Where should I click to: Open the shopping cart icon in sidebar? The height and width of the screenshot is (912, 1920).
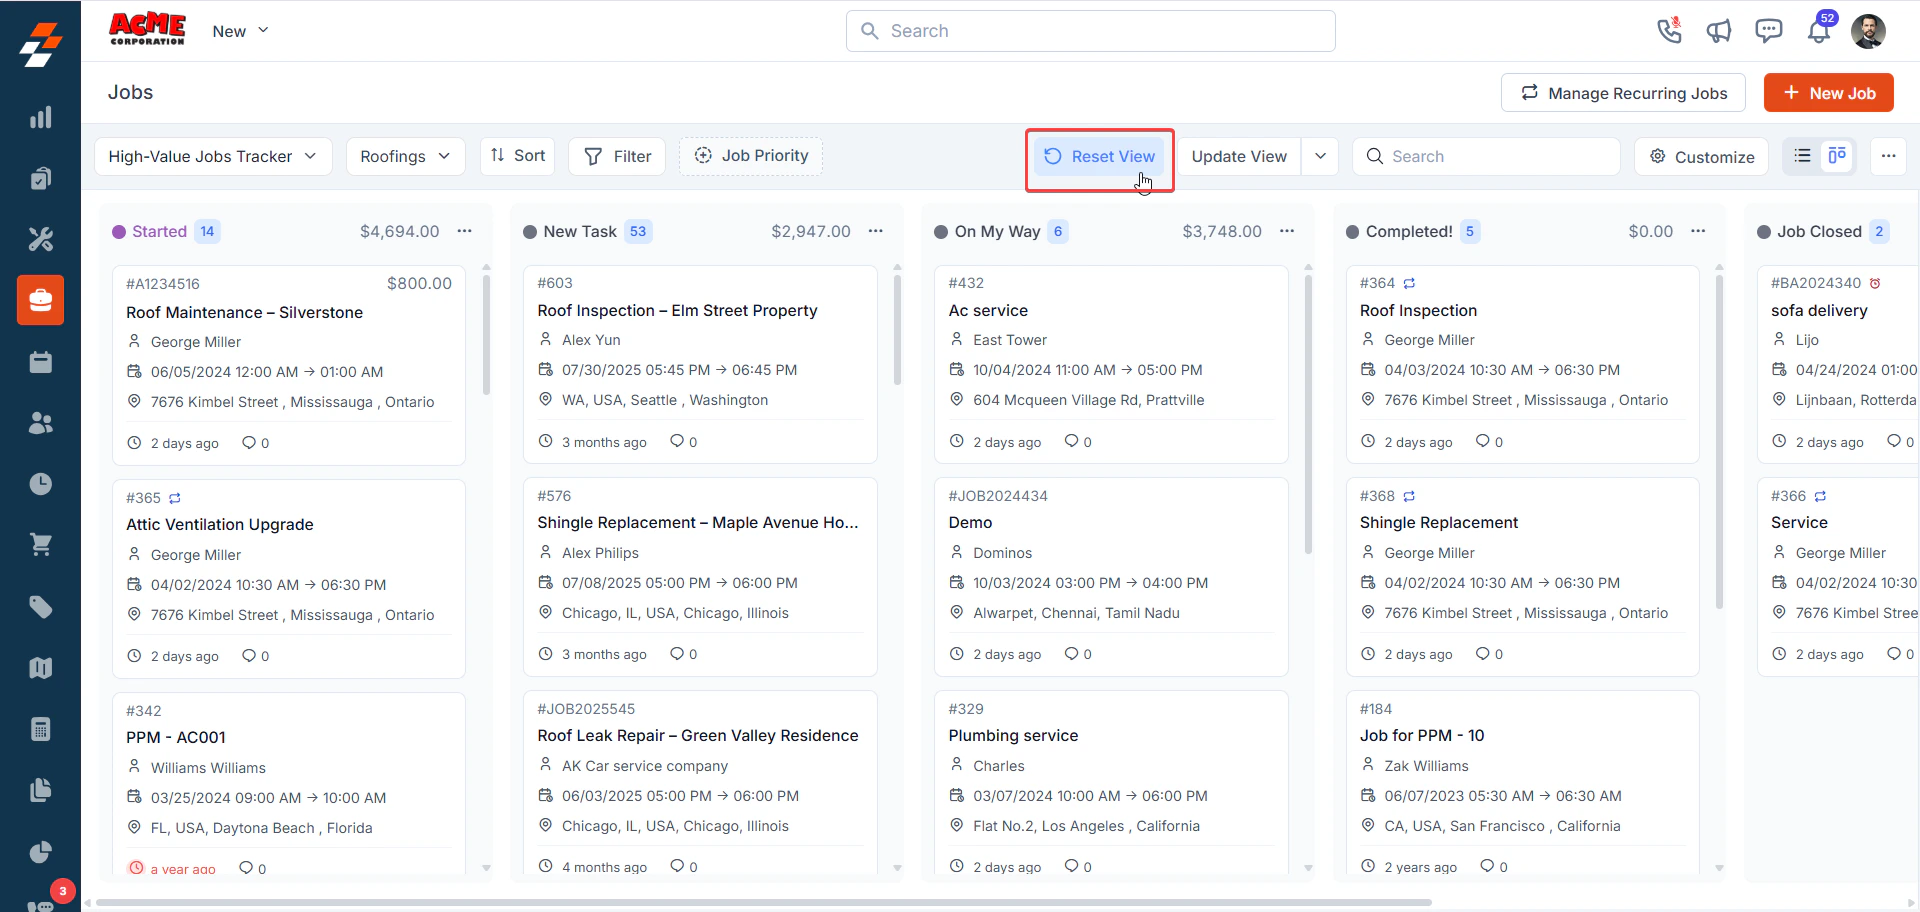[x=40, y=545]
